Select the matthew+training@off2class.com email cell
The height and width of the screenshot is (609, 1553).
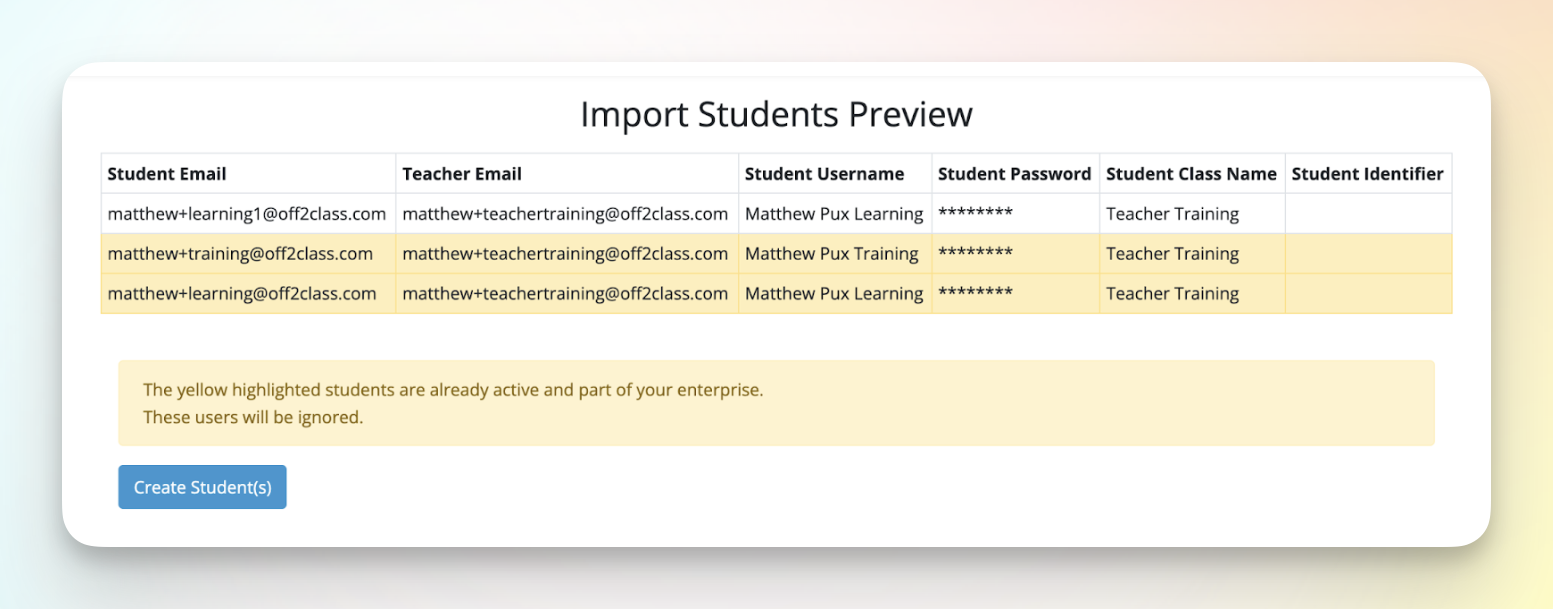click(240, 254)
